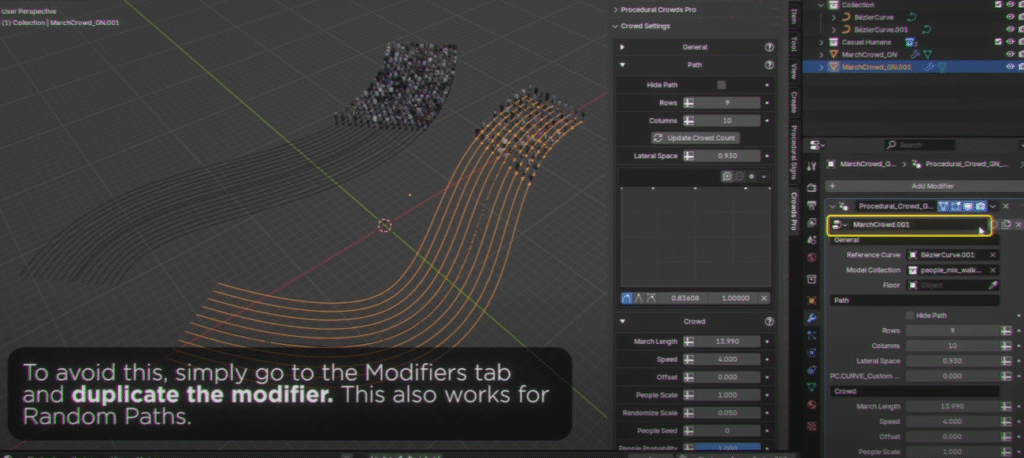Switch to the Procedural Signs sidebar tab
This screenshot has height=458, width=1024.
pyautogui.click(x=794, y=148)
